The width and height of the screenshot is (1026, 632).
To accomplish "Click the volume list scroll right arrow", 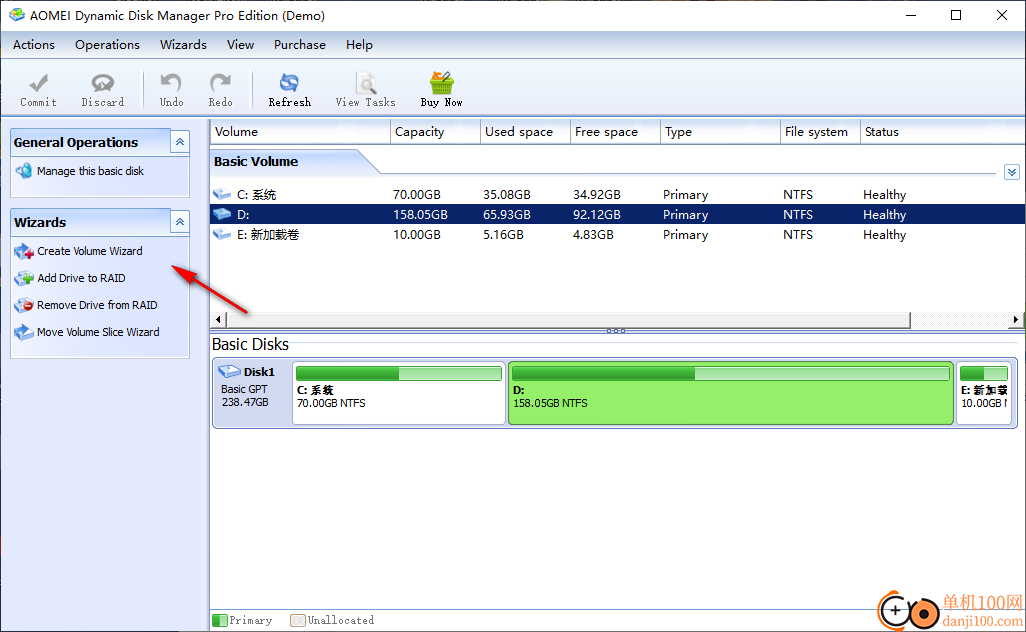I will click(x=1016, y=319).
